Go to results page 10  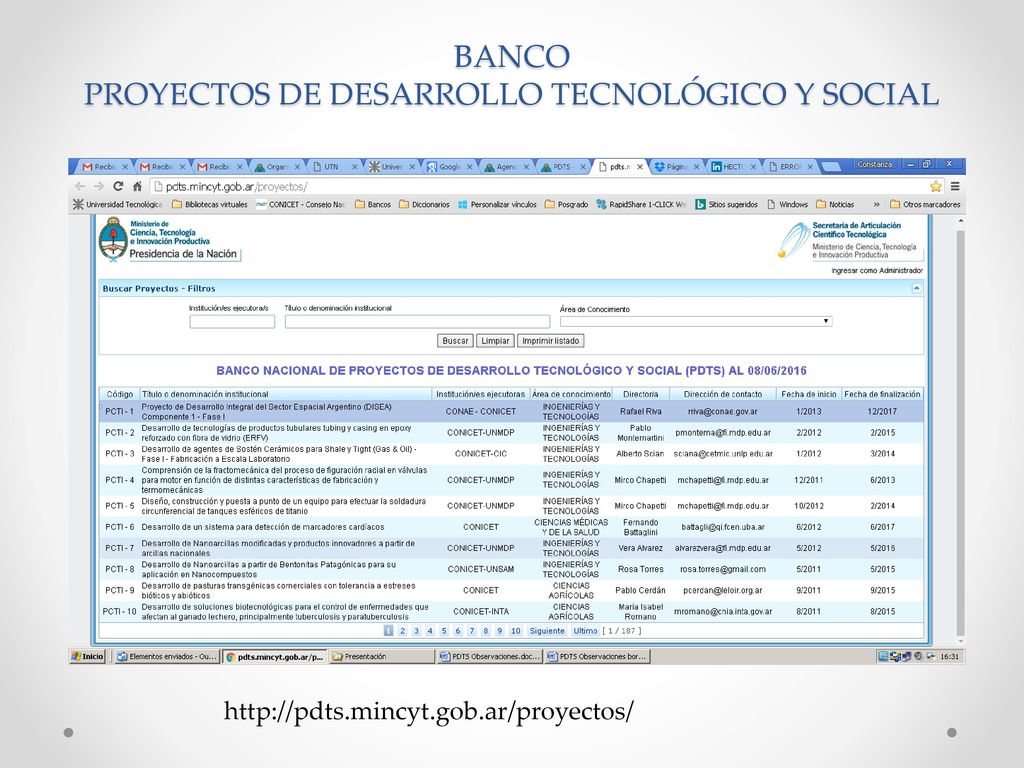(515, 631)
